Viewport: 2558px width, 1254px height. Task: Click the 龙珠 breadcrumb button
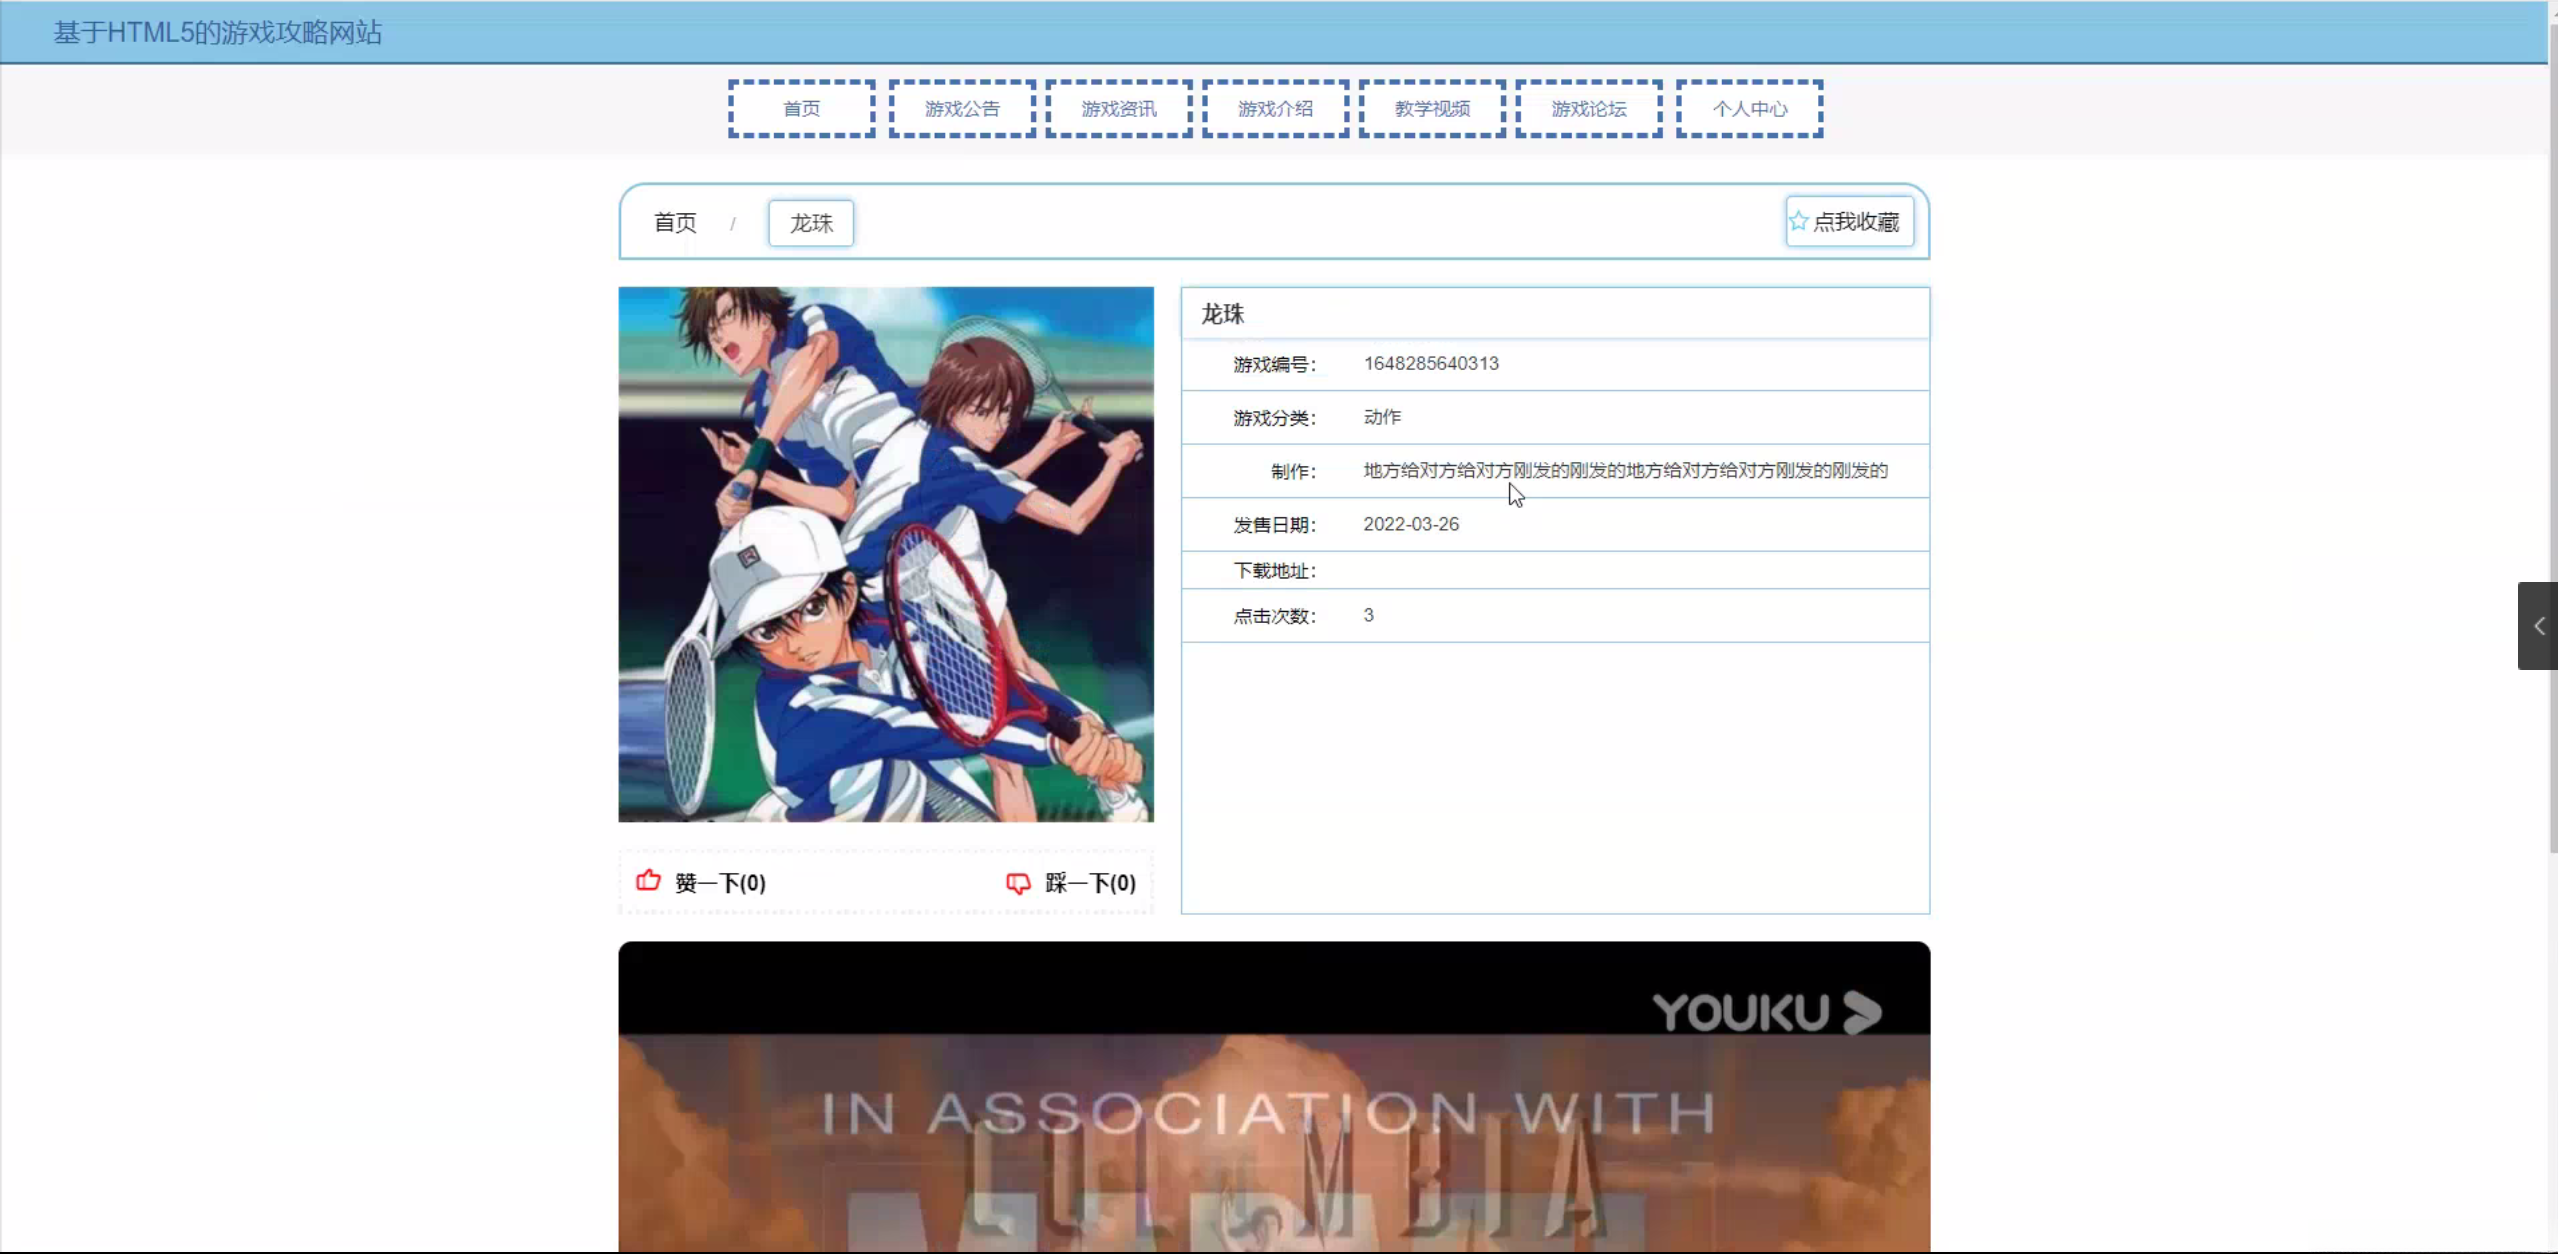pos(811,223)
